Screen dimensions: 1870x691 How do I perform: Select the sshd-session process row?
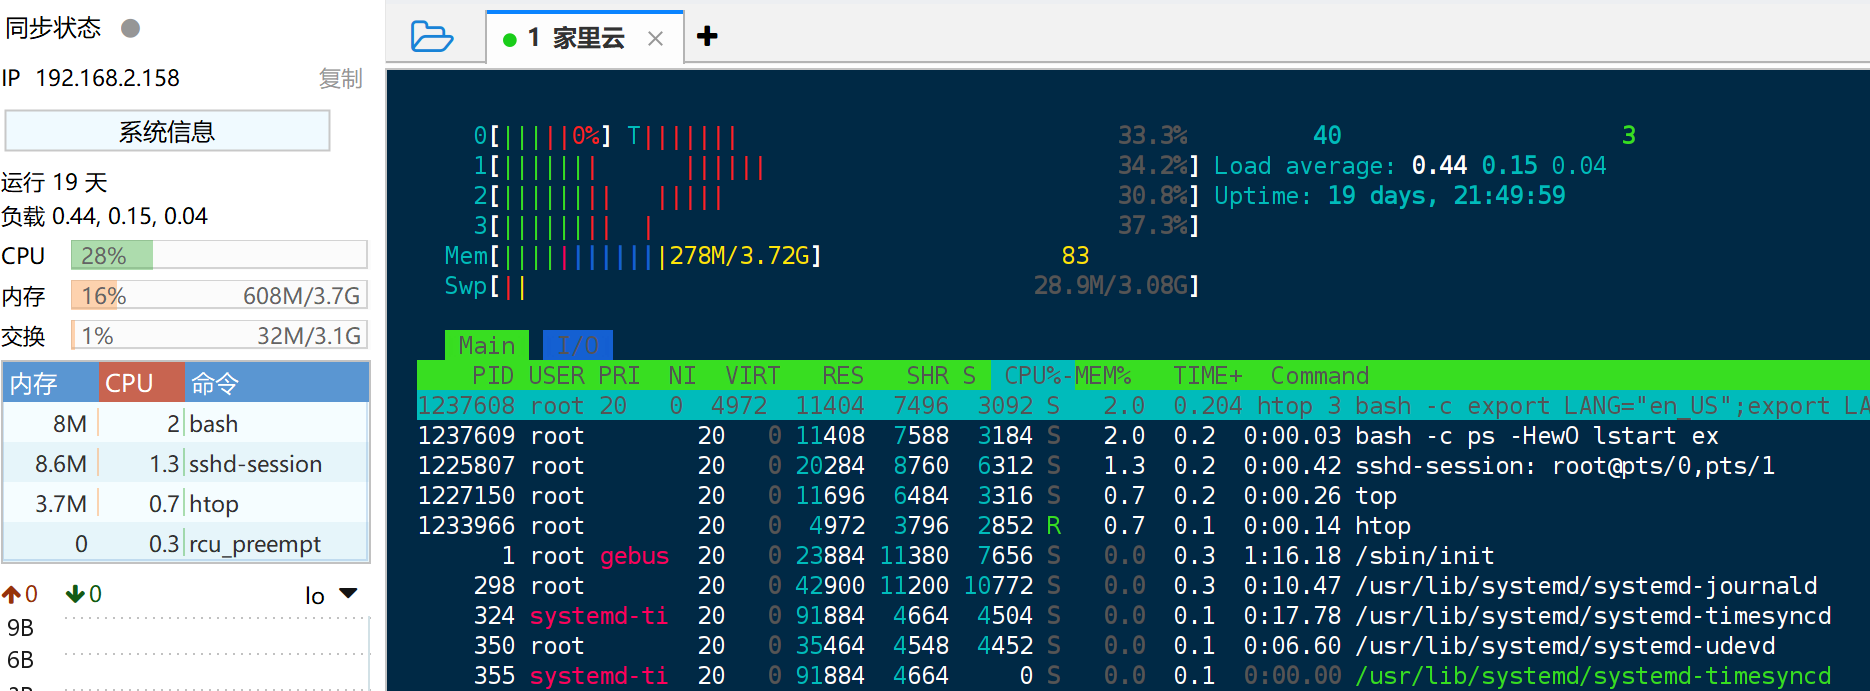click(x=186, y=463)
